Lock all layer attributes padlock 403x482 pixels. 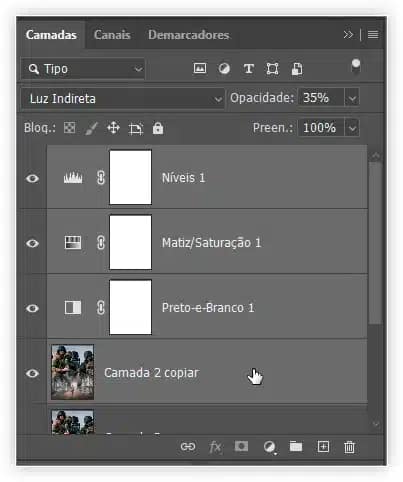pyautogui.click(x=158, y=128)
